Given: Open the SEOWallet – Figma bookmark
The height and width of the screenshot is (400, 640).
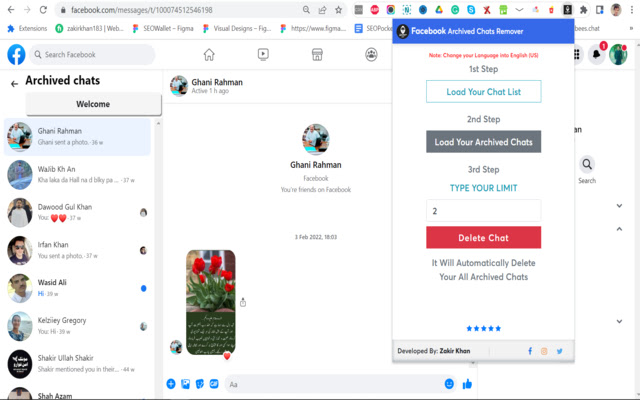Looking at the screenshot, I should (x=163, y=28).
